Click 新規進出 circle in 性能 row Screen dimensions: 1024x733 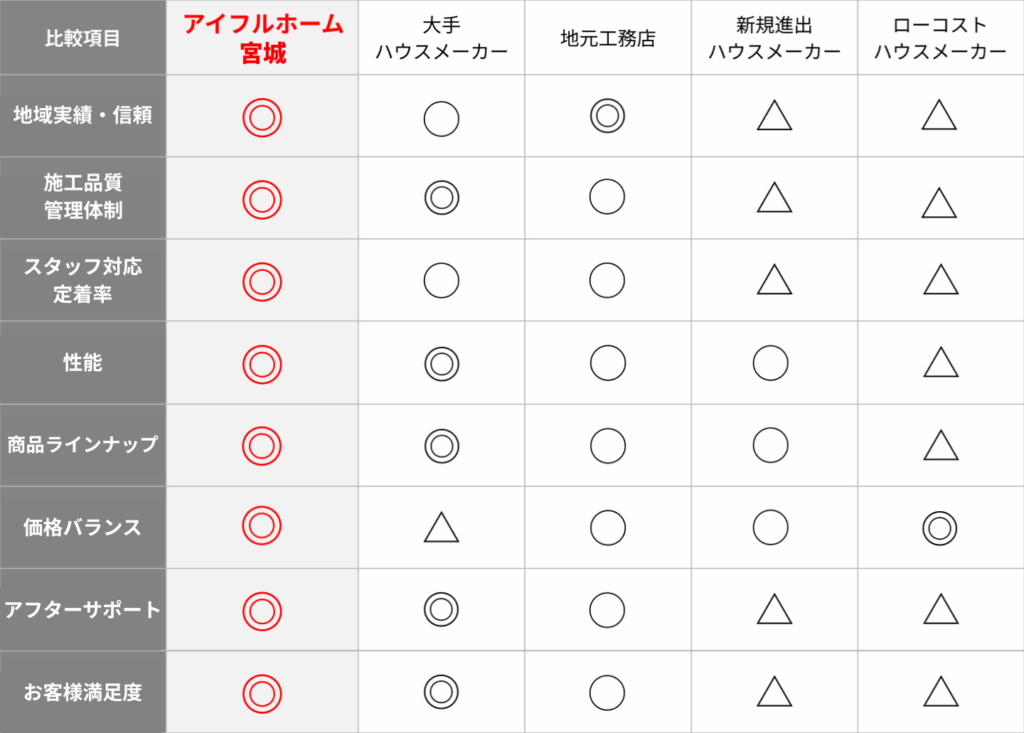tap(770, 363)
